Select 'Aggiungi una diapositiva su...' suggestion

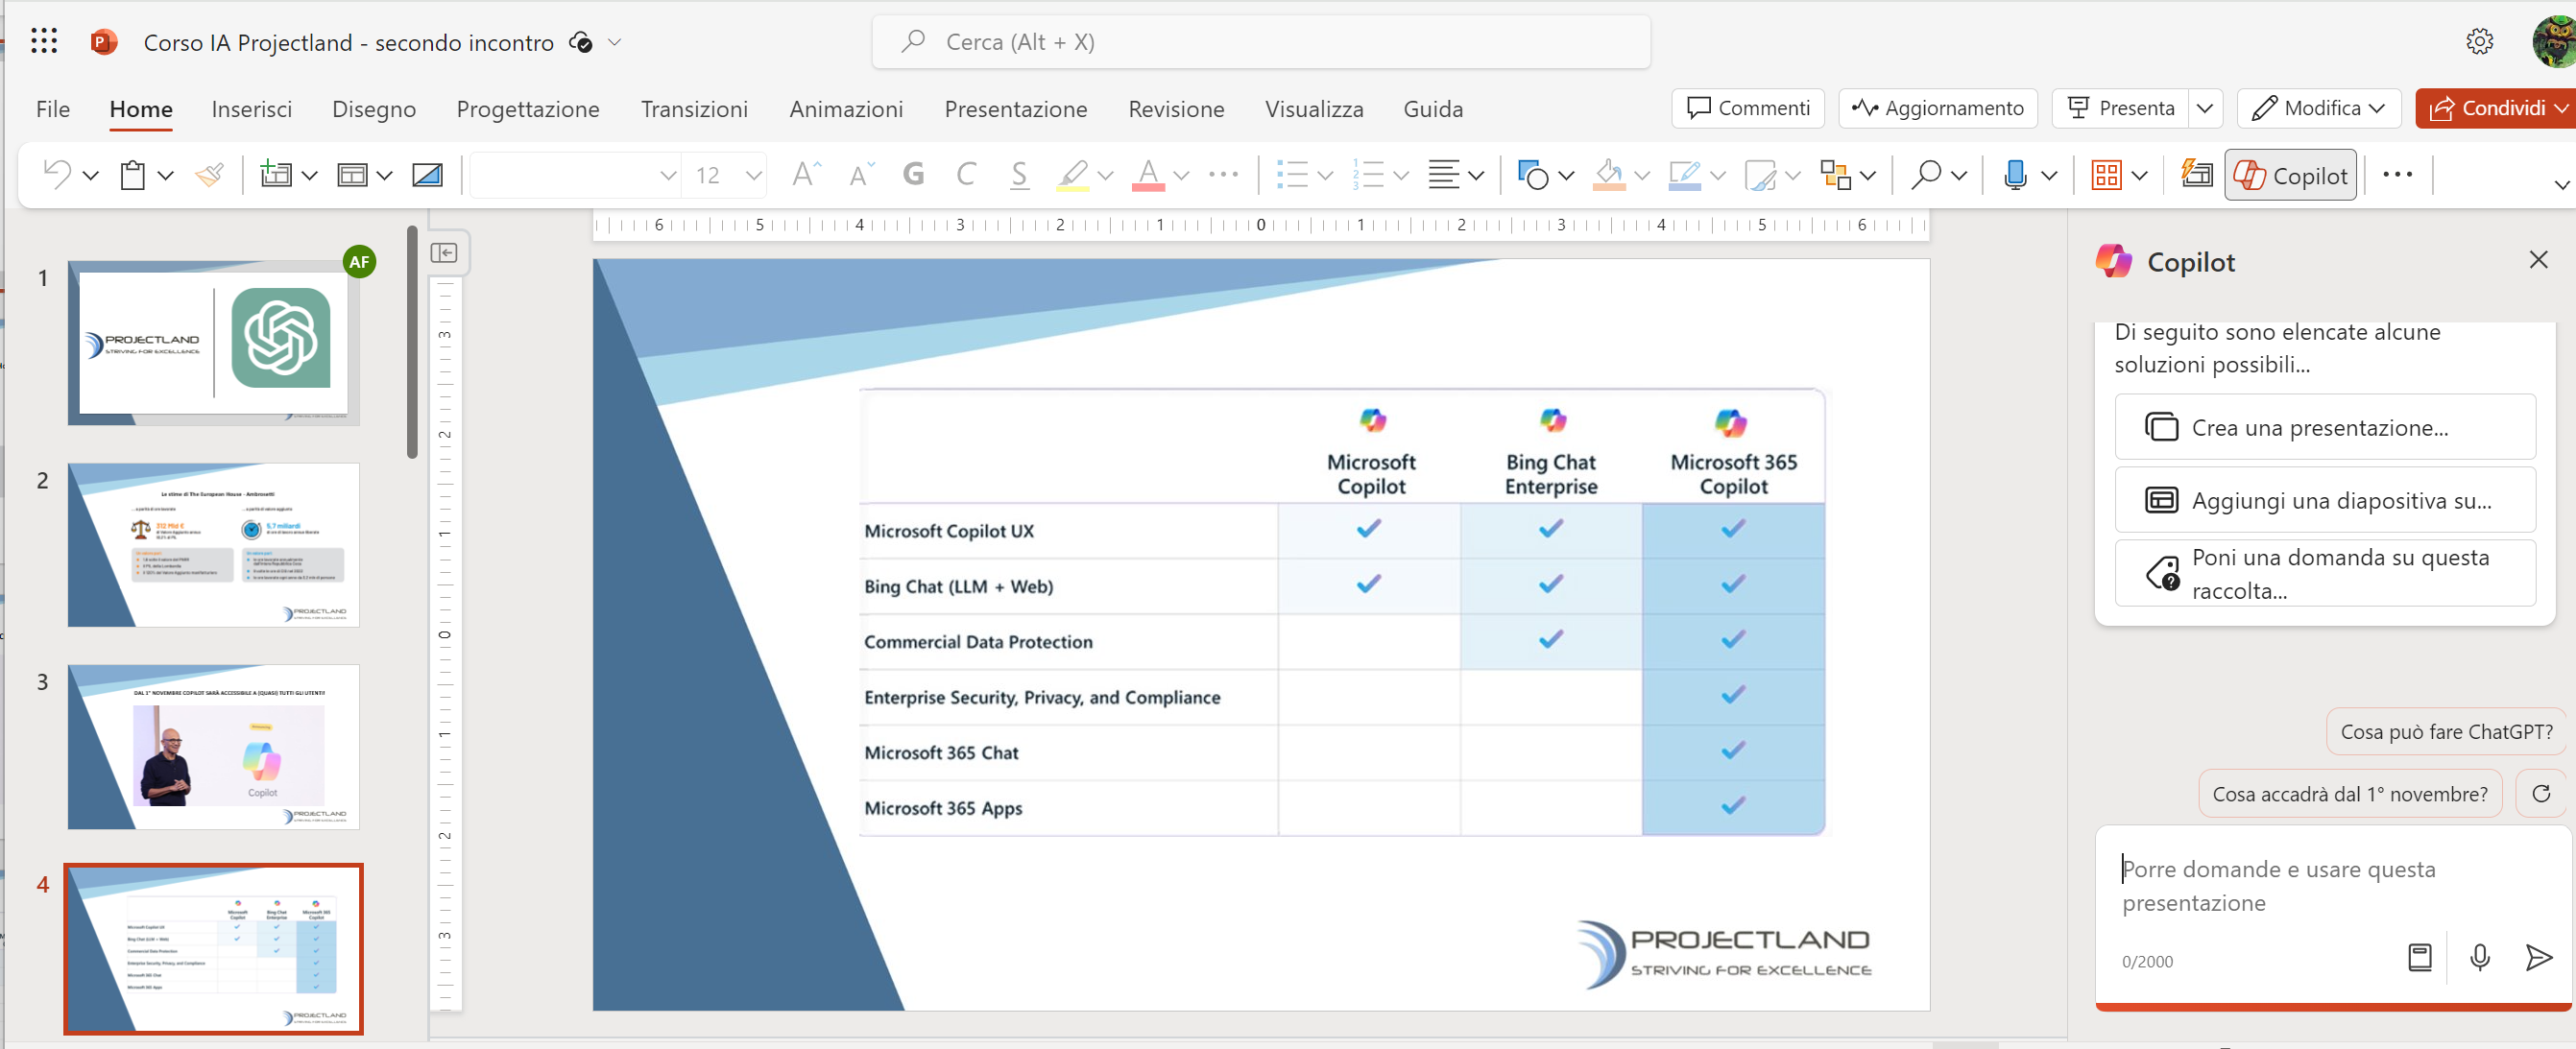[2325, 500]
